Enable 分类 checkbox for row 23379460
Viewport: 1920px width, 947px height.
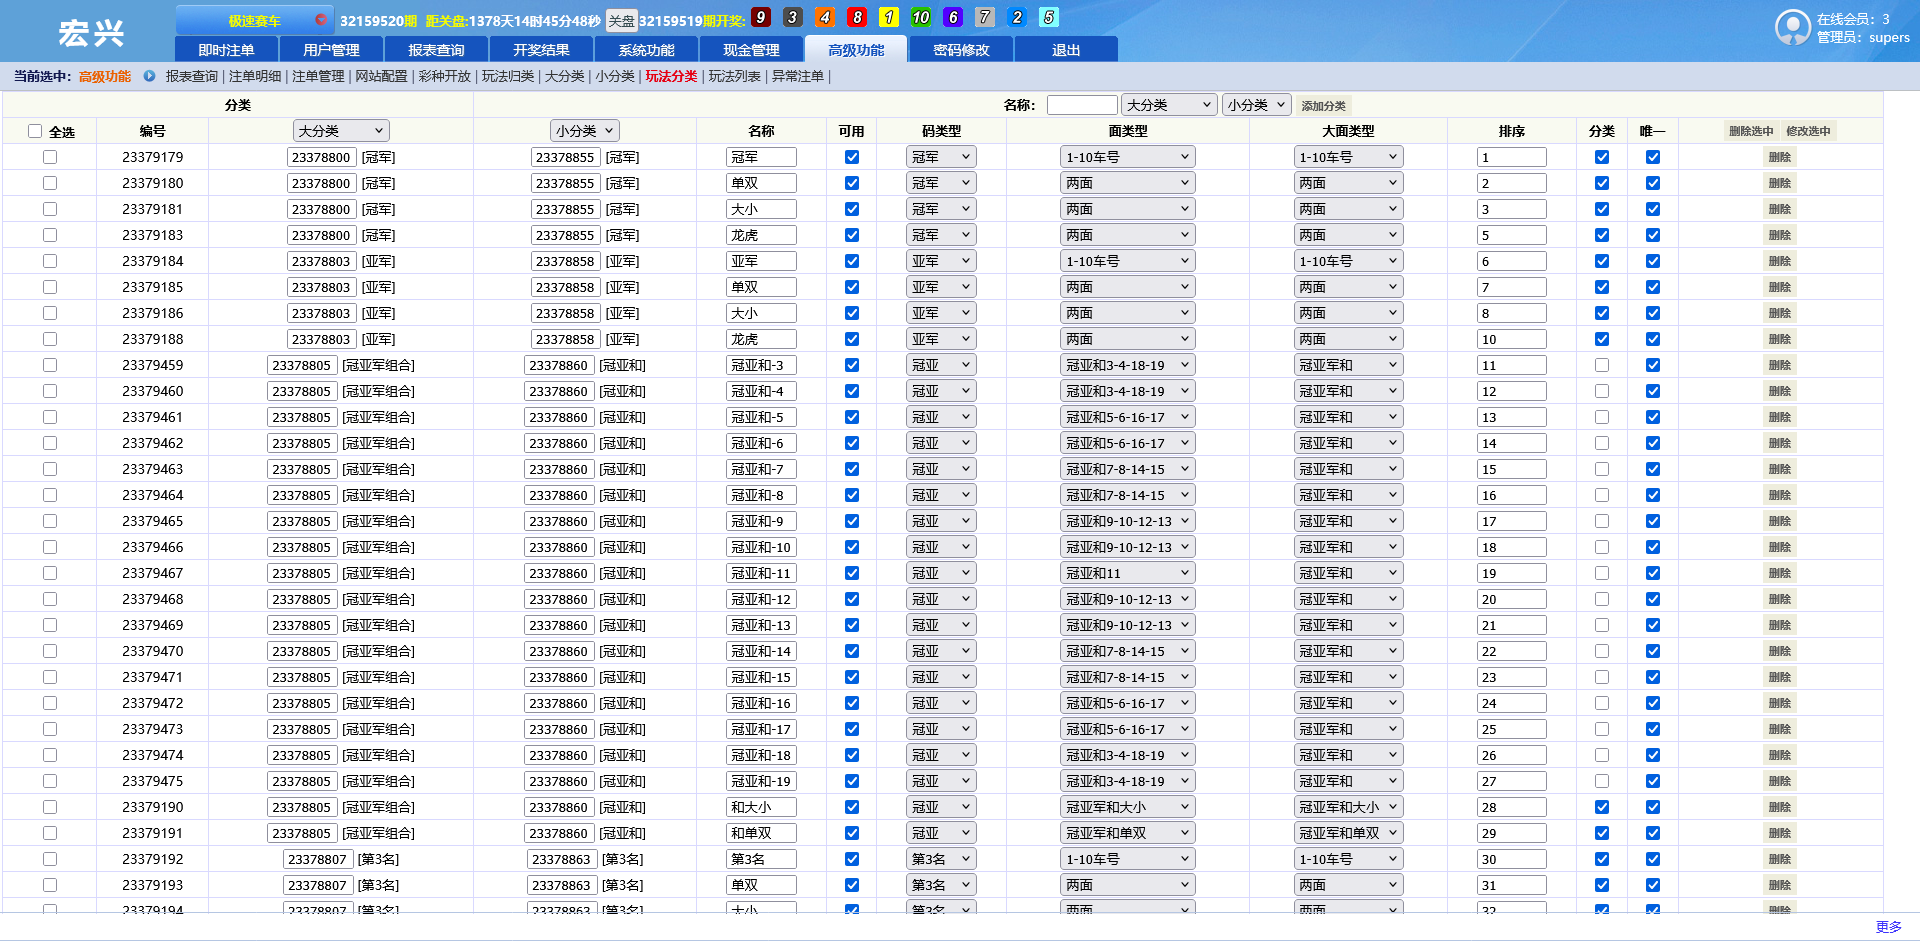pyautogui.click(x=1602, y=391)
